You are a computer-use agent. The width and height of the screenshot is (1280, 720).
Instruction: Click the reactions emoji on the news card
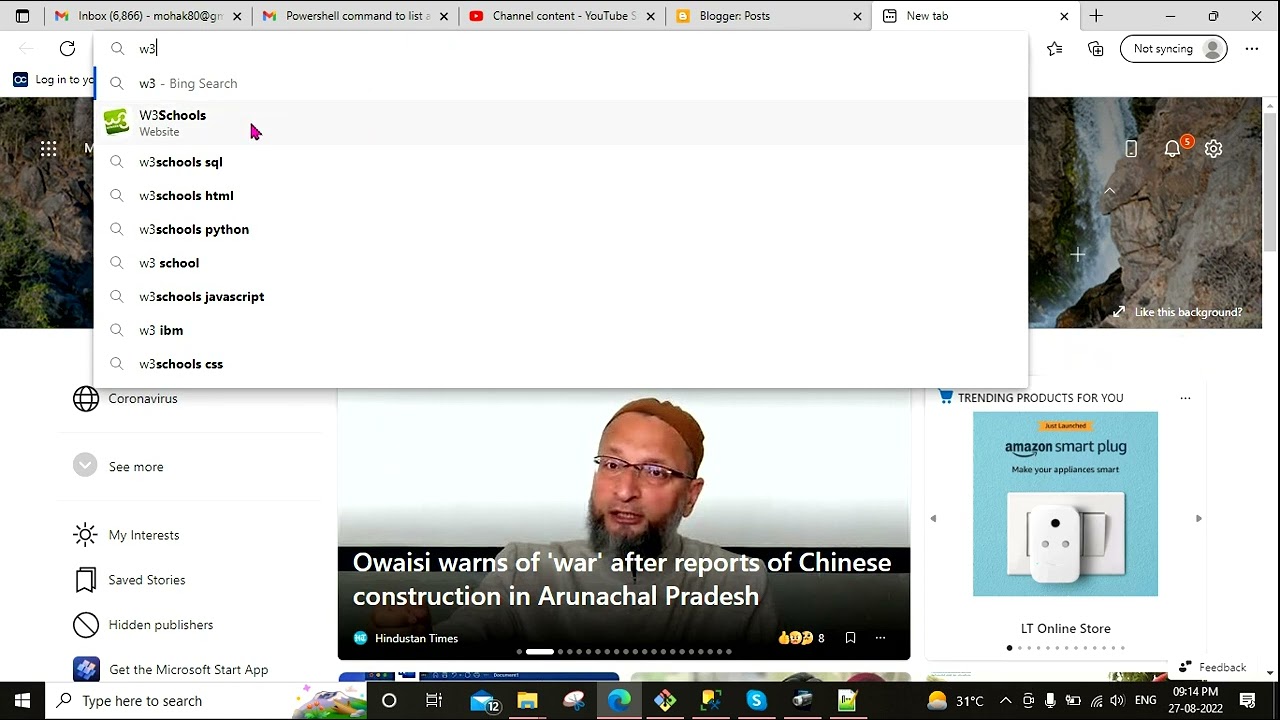point(795,638)
